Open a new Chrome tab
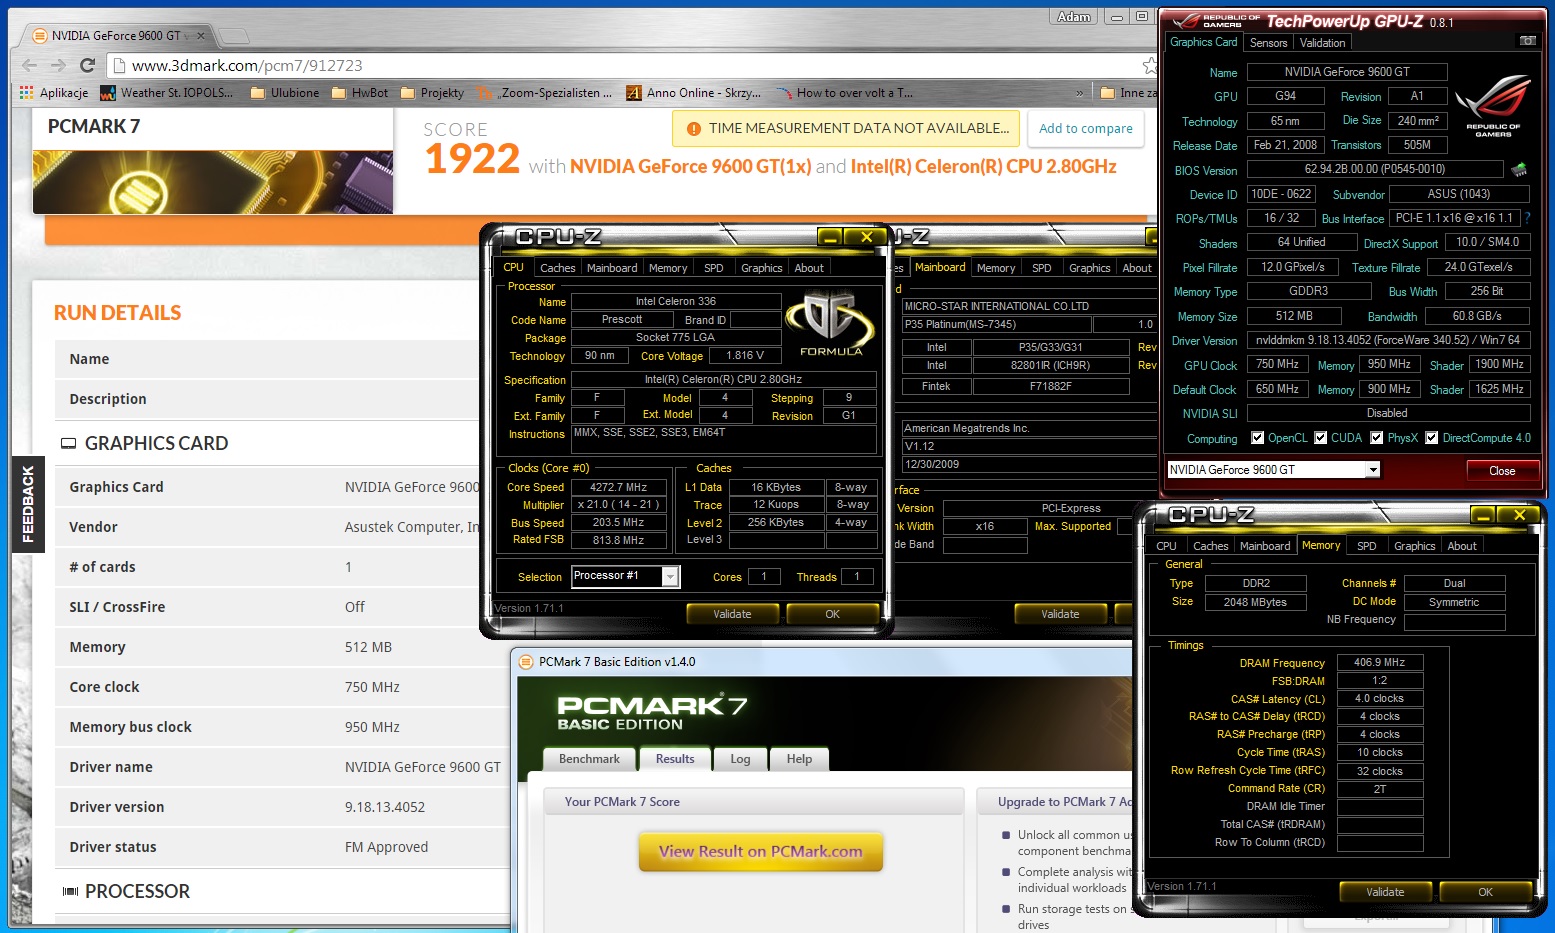 pyautogui.click(x=233, y=37)
